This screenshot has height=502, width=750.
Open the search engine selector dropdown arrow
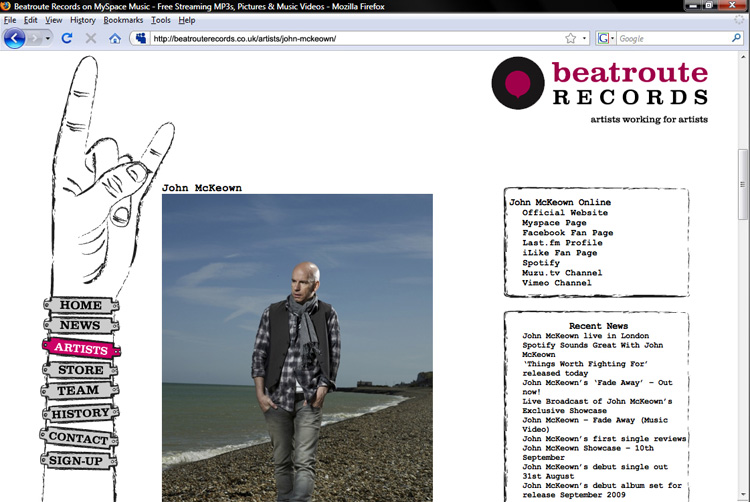point(612,38)
